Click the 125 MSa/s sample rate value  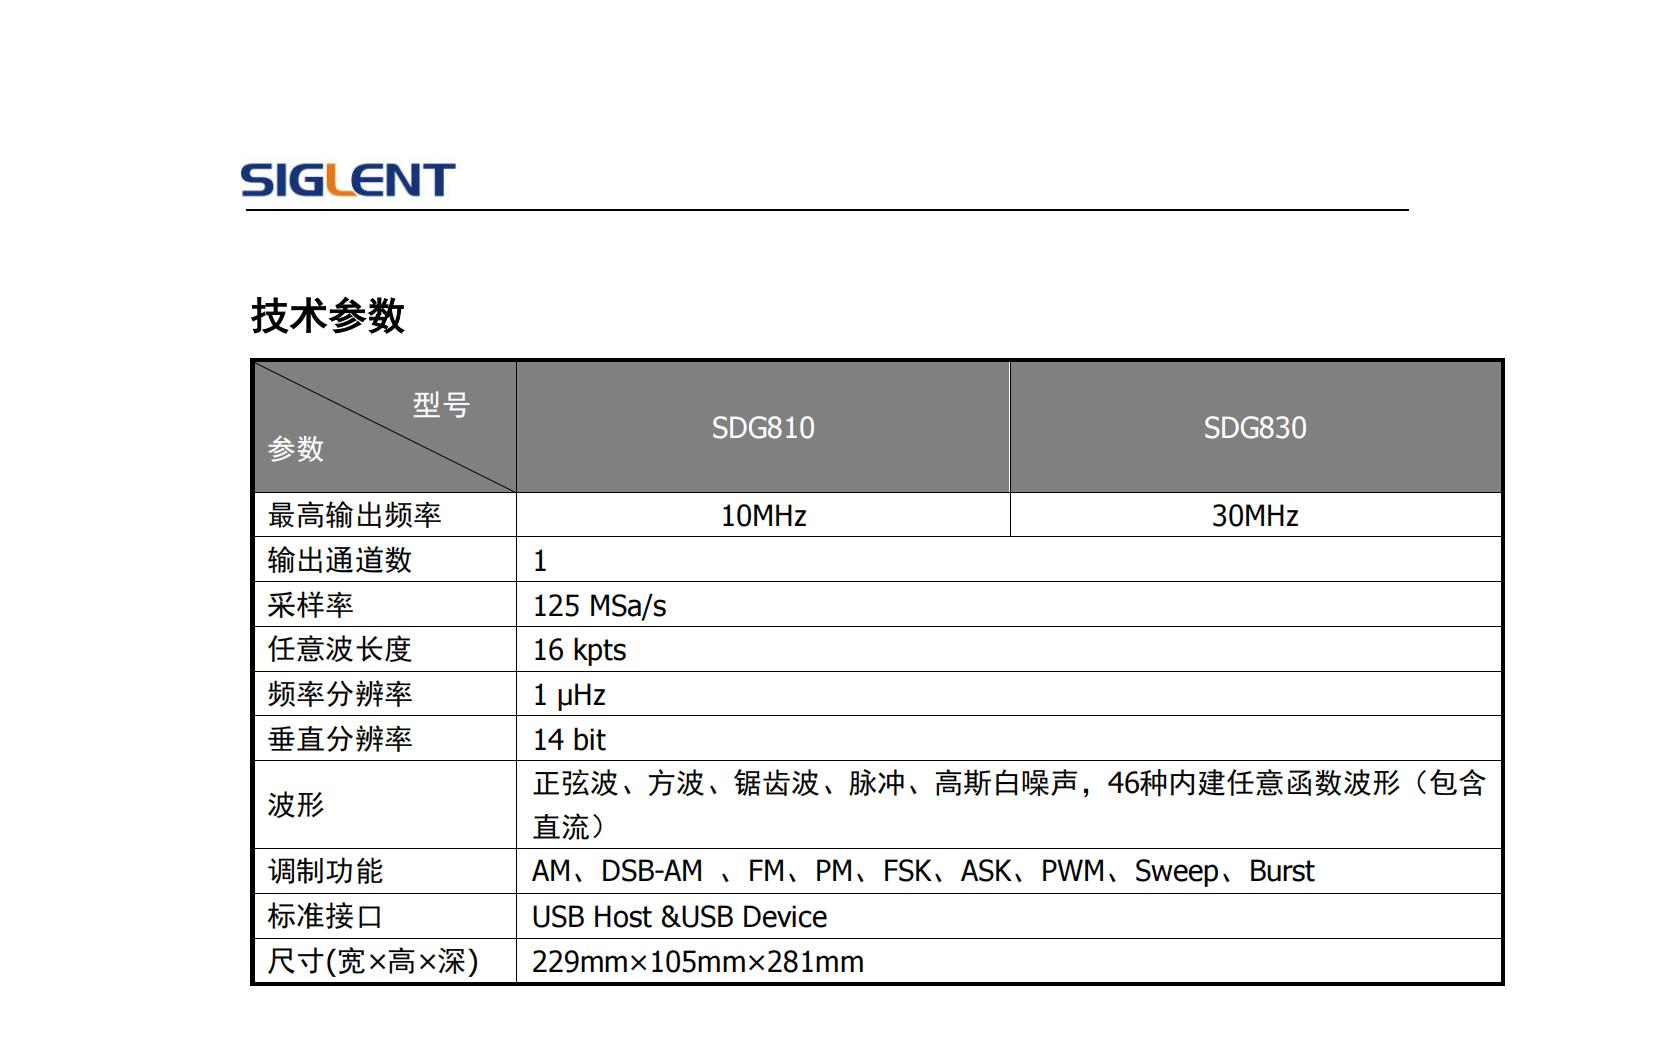click(599, 606)
